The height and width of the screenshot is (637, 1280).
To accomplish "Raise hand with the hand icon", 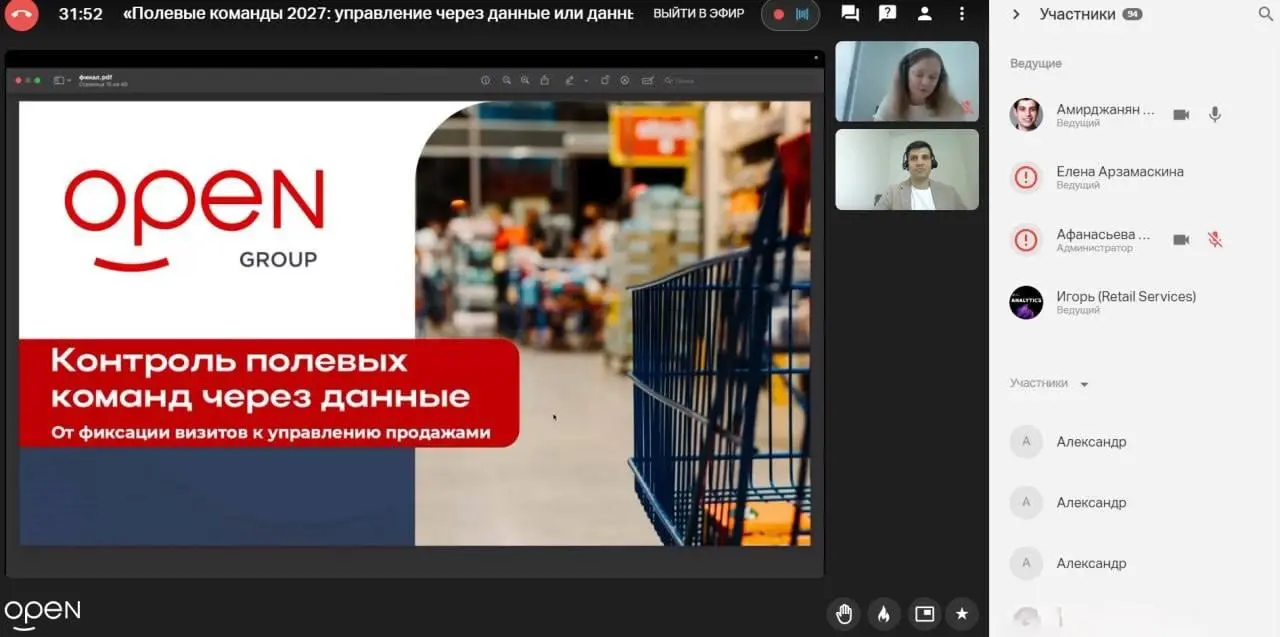I will tap(845, 614).
